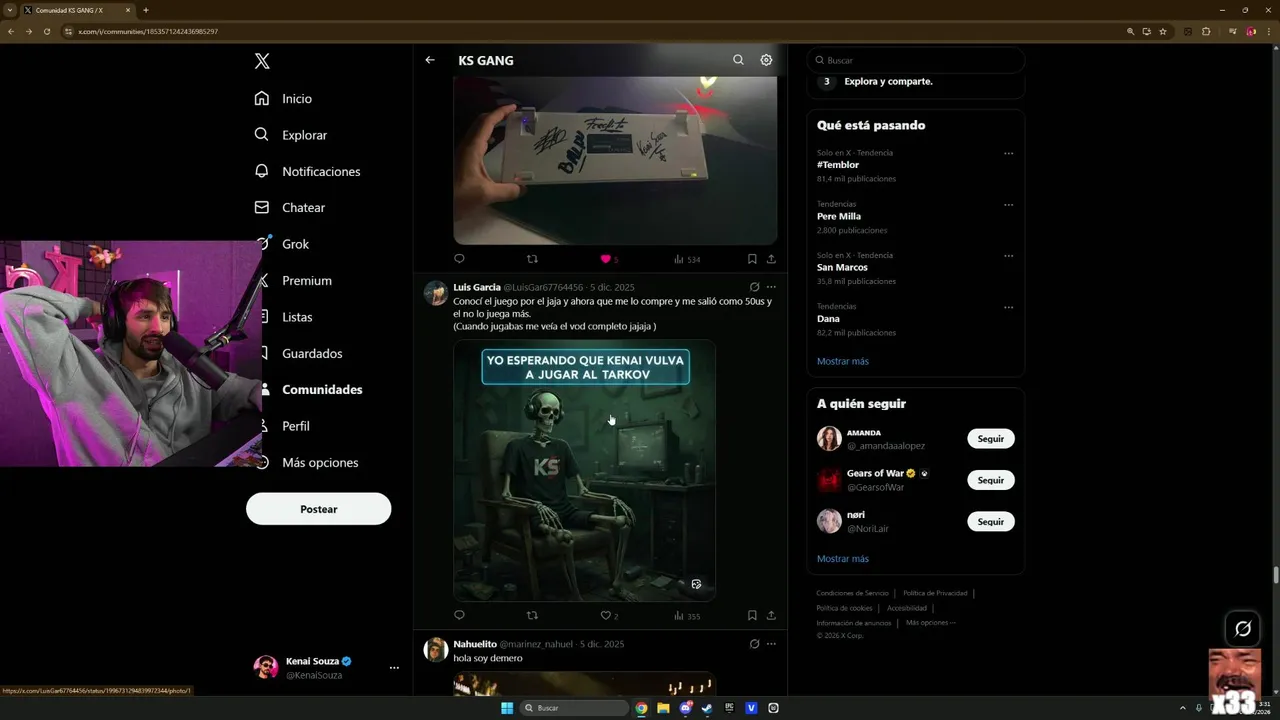Open KS GANG community settings gear
The image size is (1280, 720).
point(766,60)
